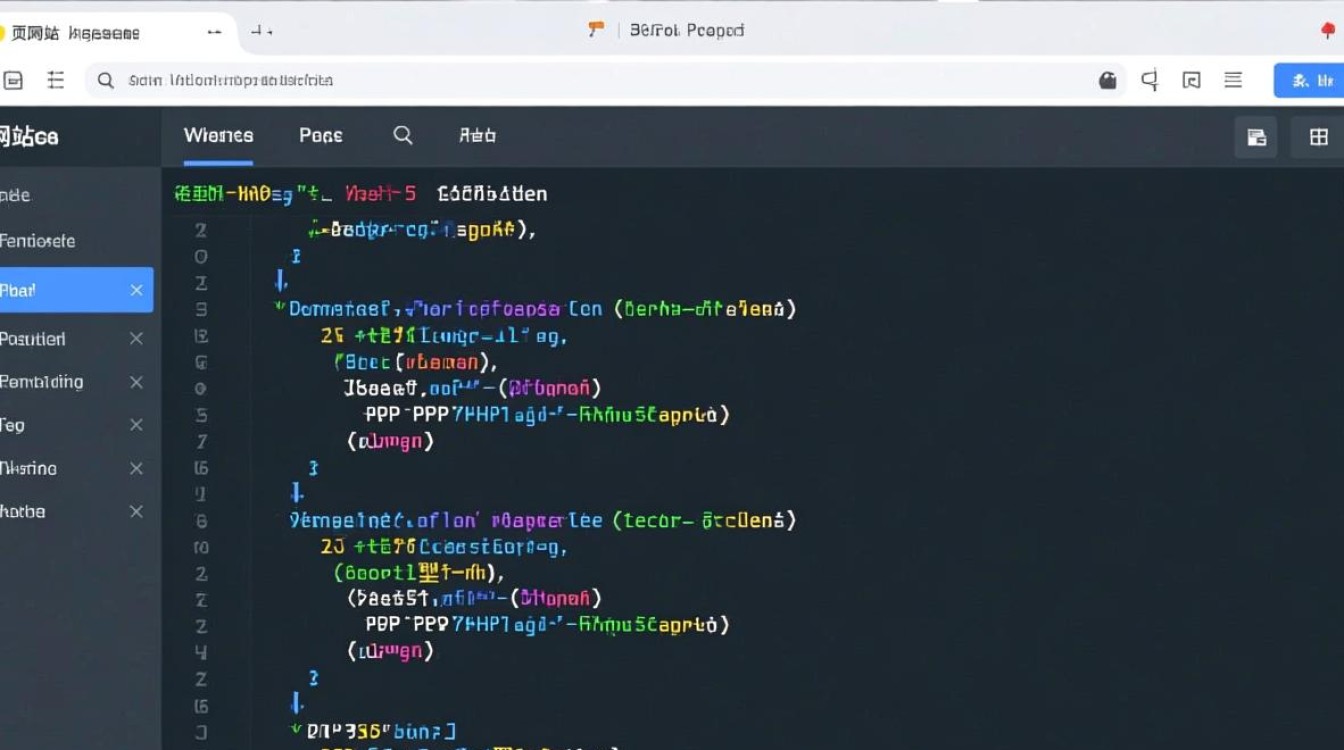Click the list icon beside the sidebar icon
1344x750 pixels.
[56, 80]
